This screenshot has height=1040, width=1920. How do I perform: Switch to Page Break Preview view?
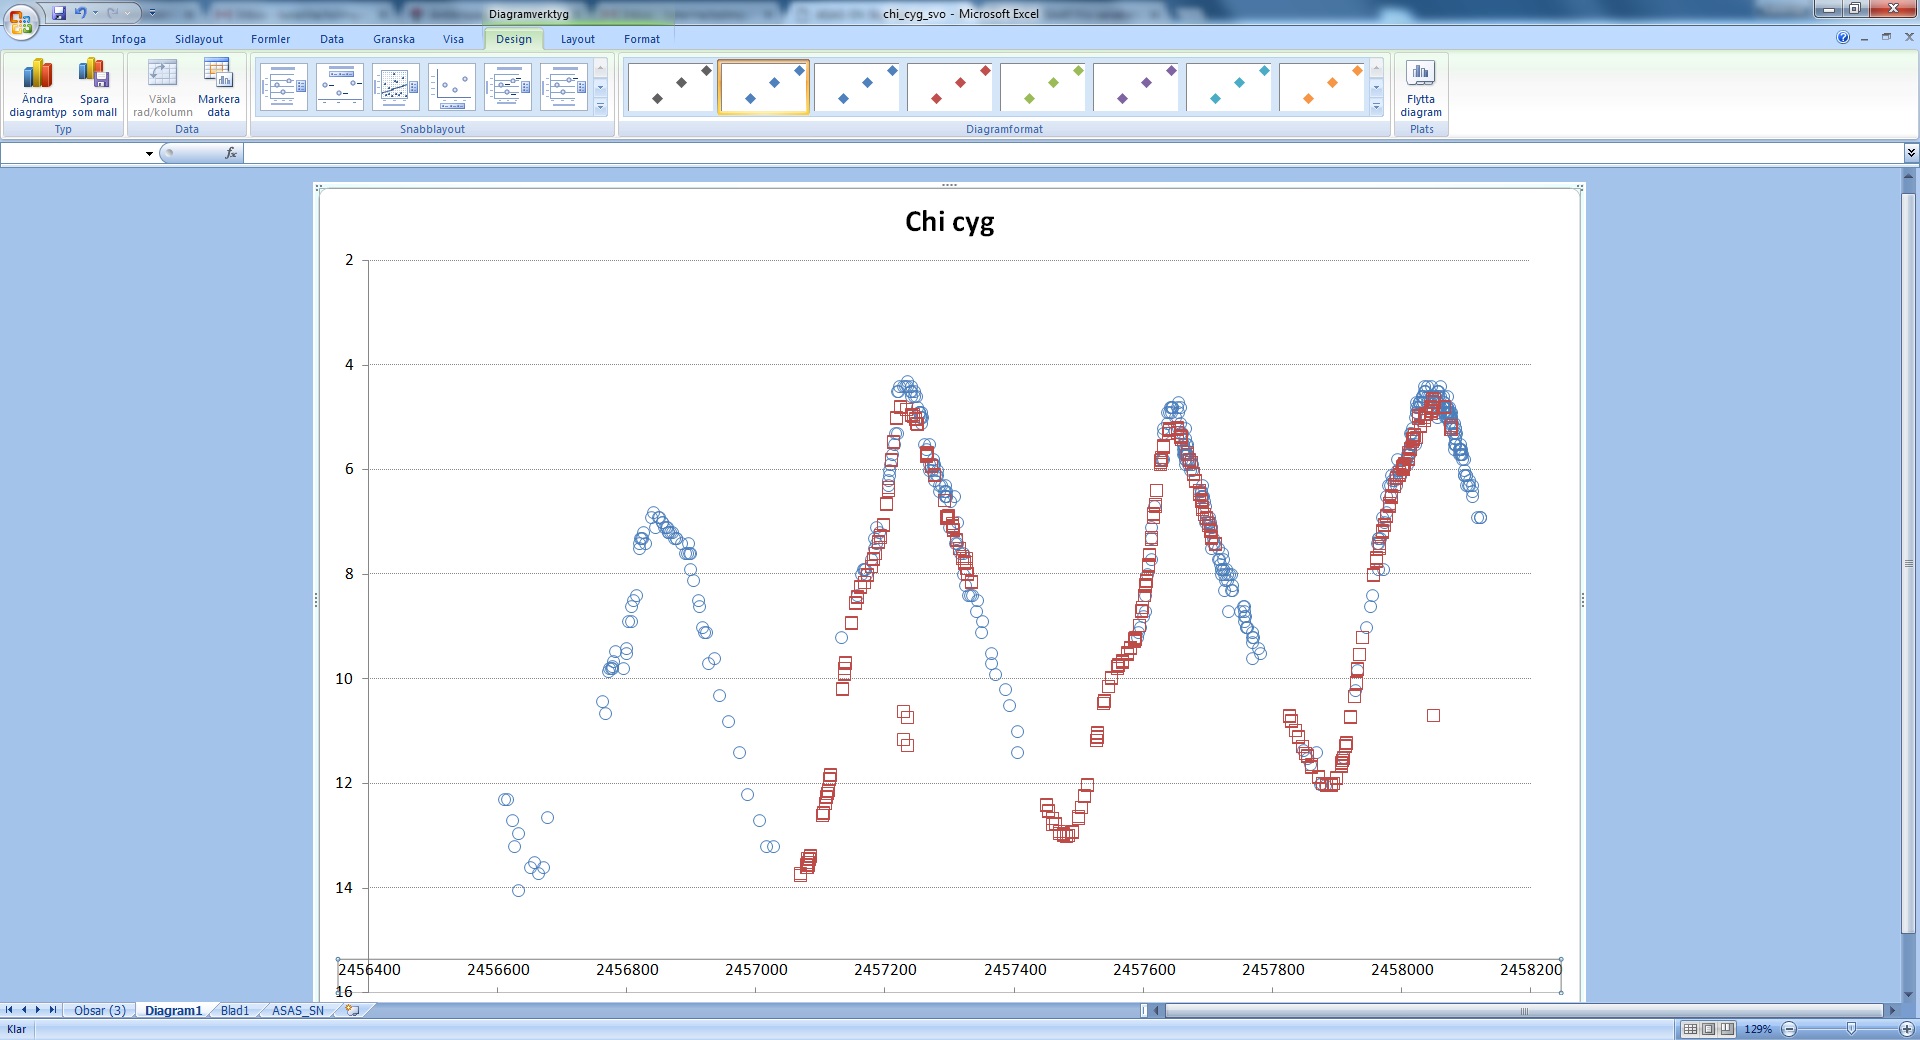point(1727,1029)
